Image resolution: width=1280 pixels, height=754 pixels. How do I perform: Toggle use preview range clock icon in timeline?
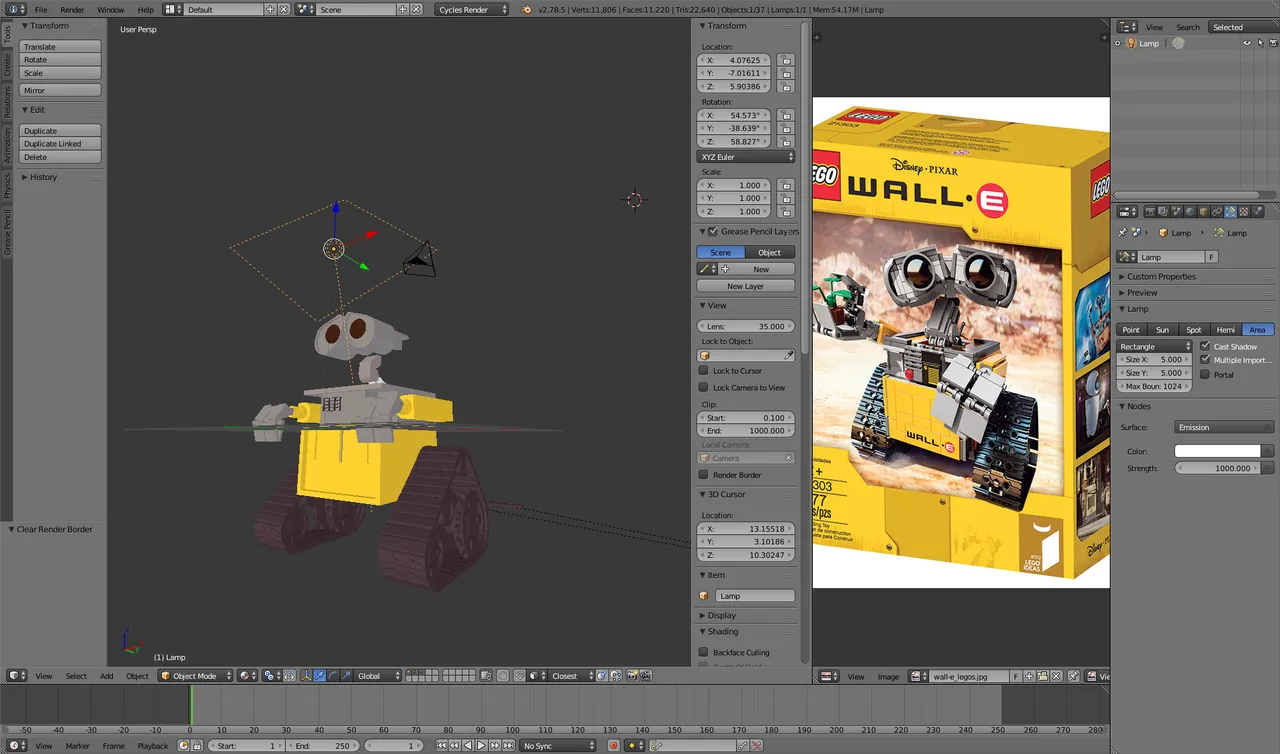click(x=183, y=745)
